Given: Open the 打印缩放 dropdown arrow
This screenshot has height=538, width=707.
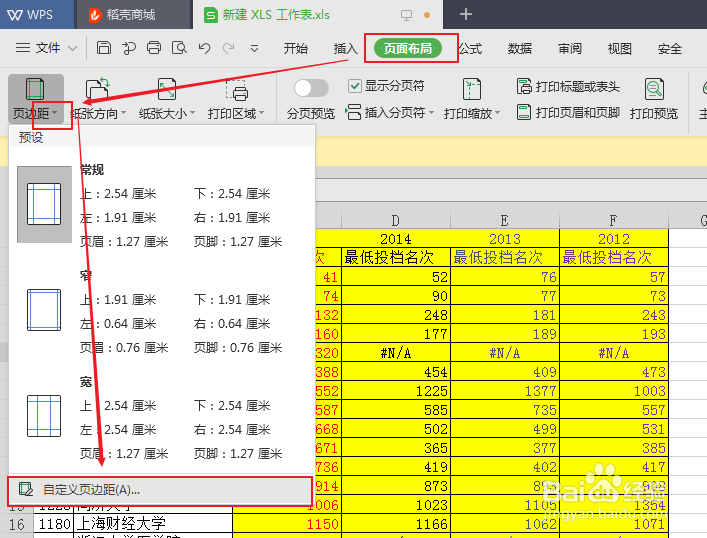Looking at the screenshot, I should [498, 113].
